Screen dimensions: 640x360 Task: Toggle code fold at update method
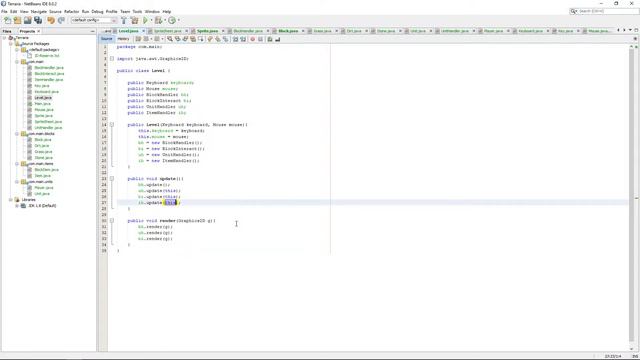coord(112,179)
